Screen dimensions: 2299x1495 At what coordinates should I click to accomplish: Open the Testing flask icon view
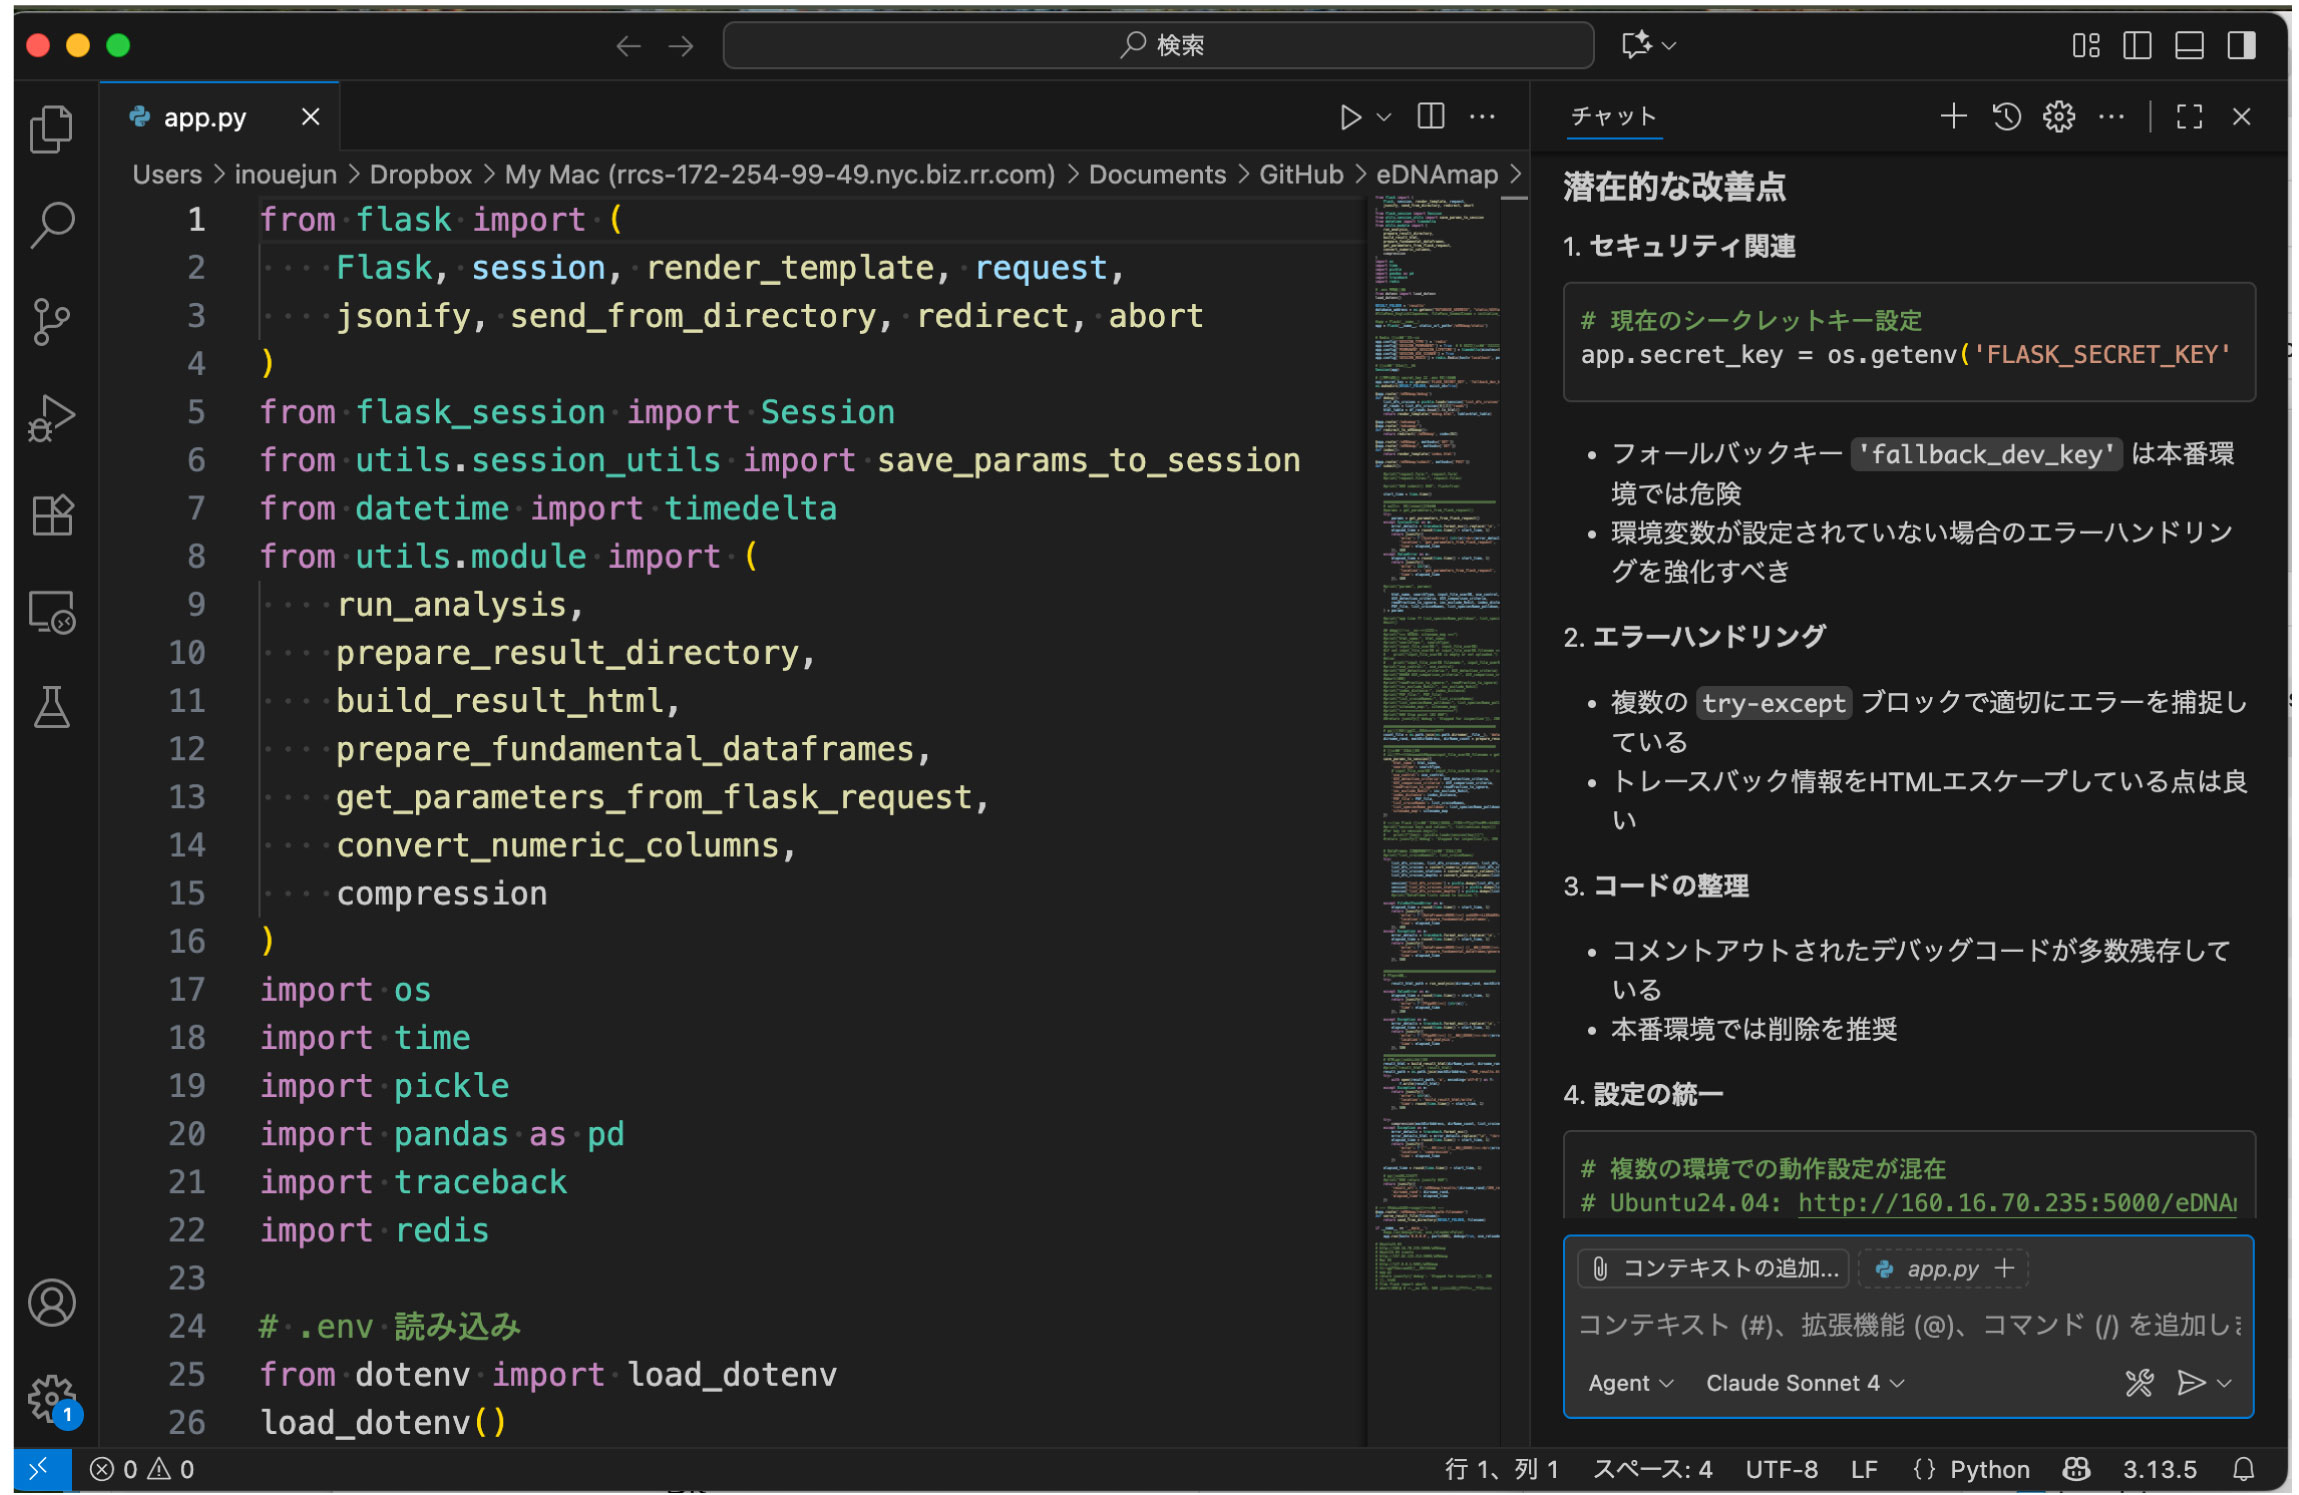click(x=51, y=707)
